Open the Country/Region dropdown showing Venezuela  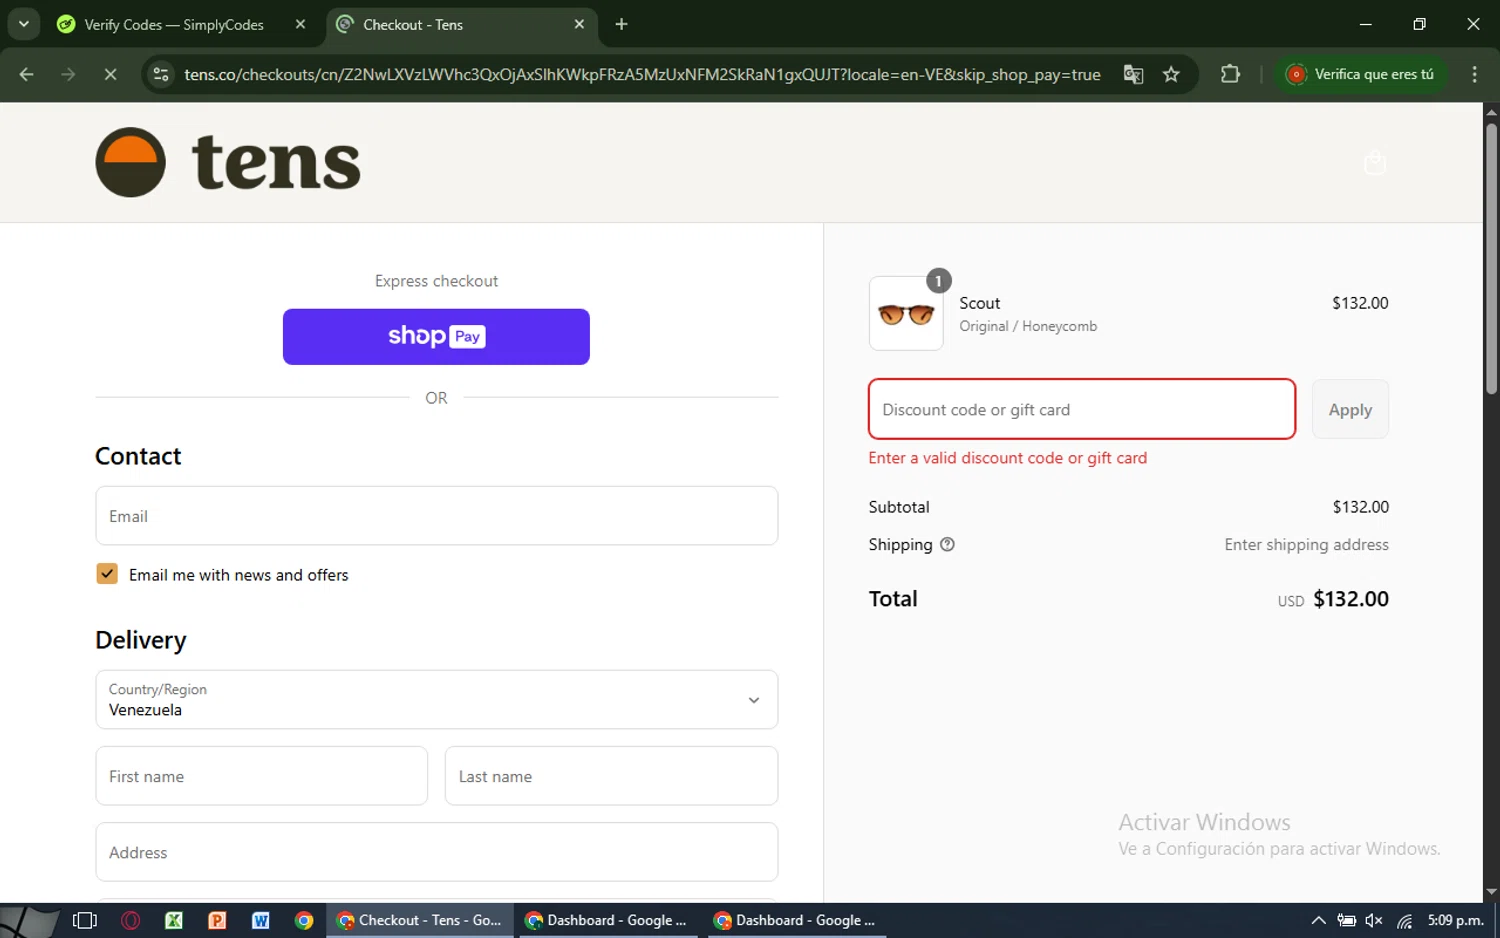(x=436, y=700)
